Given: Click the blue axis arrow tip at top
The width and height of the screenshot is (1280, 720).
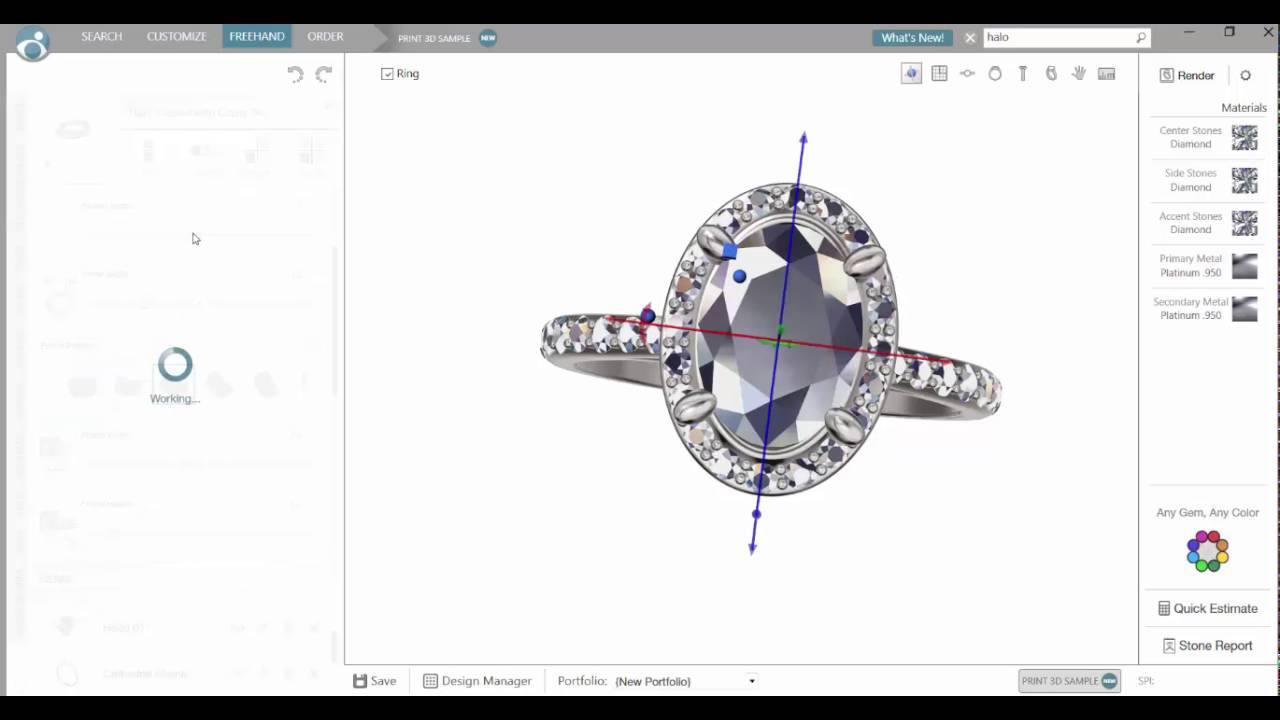Looking at the screenshot, I should coord(803,138).
